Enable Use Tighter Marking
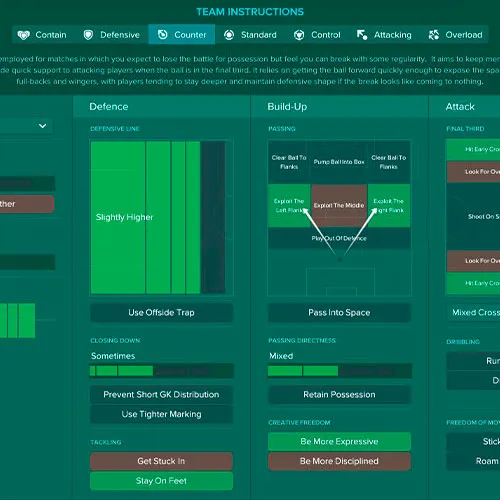 click(x=161, y=414)
